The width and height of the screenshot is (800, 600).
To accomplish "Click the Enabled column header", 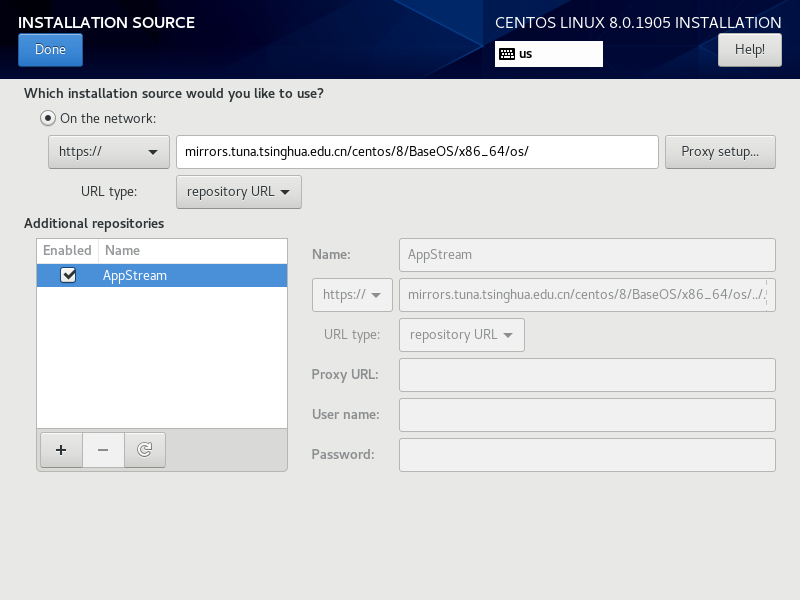I will 67,251.
